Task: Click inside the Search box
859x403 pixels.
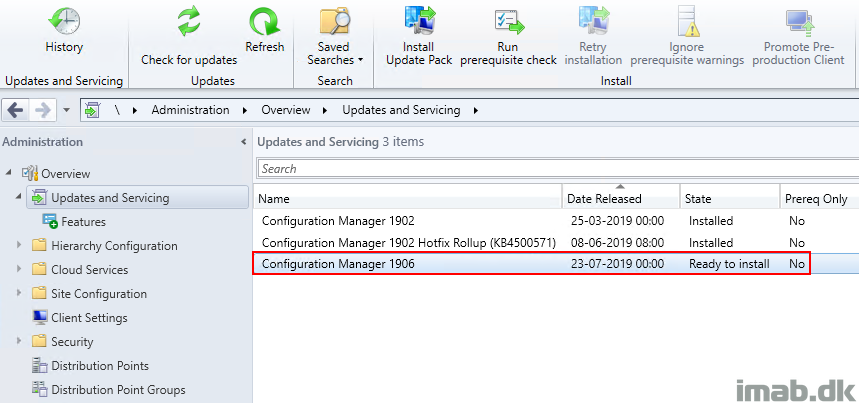Action: [x=557, y=169]
